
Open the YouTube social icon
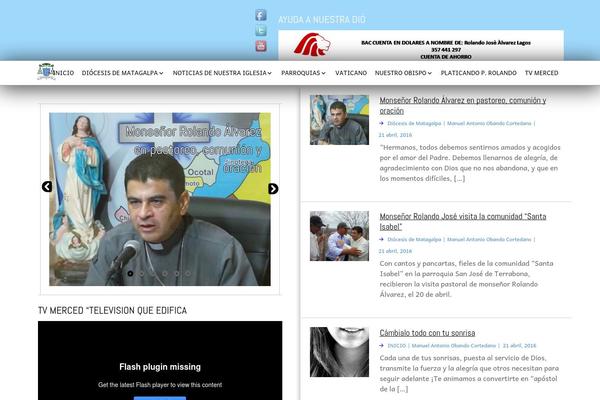click(x=261, y=46)
